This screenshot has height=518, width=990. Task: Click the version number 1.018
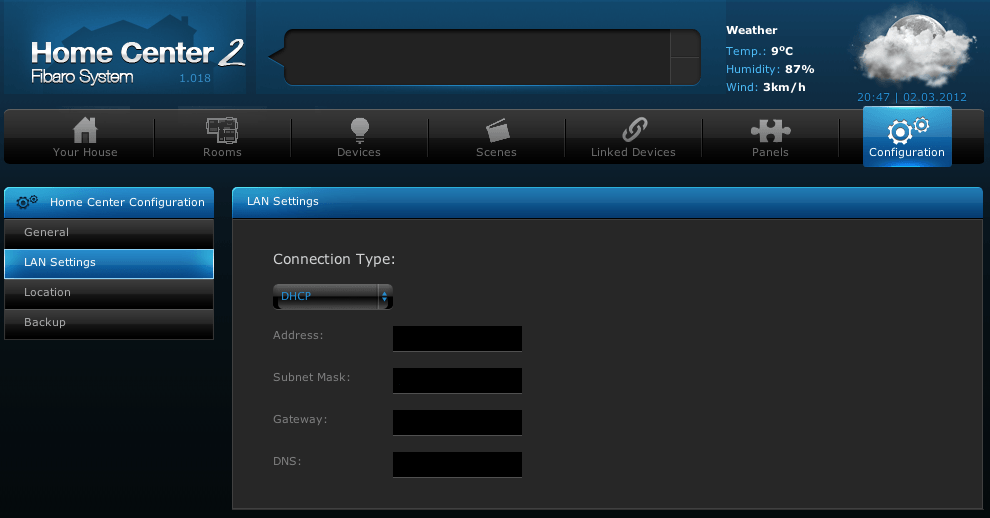(x=194, y=78)
